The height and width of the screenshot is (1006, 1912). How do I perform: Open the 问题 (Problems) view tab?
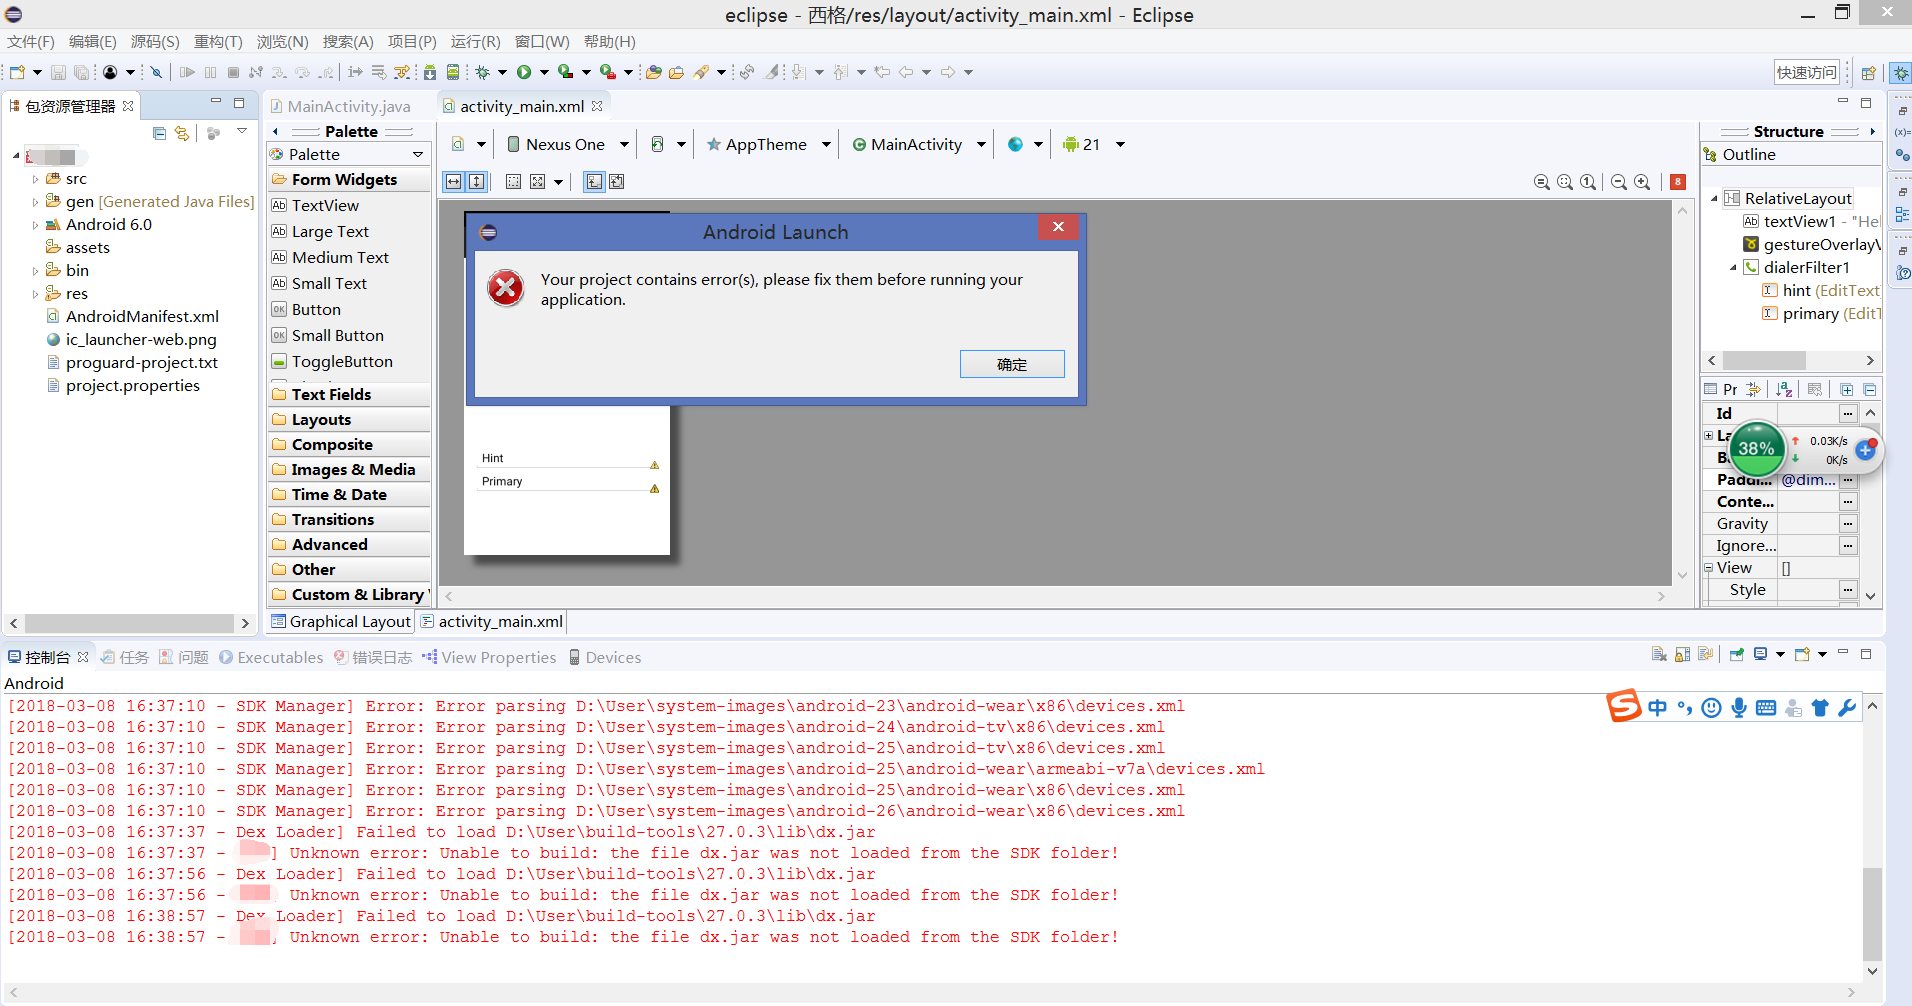[x=184, y=657]
